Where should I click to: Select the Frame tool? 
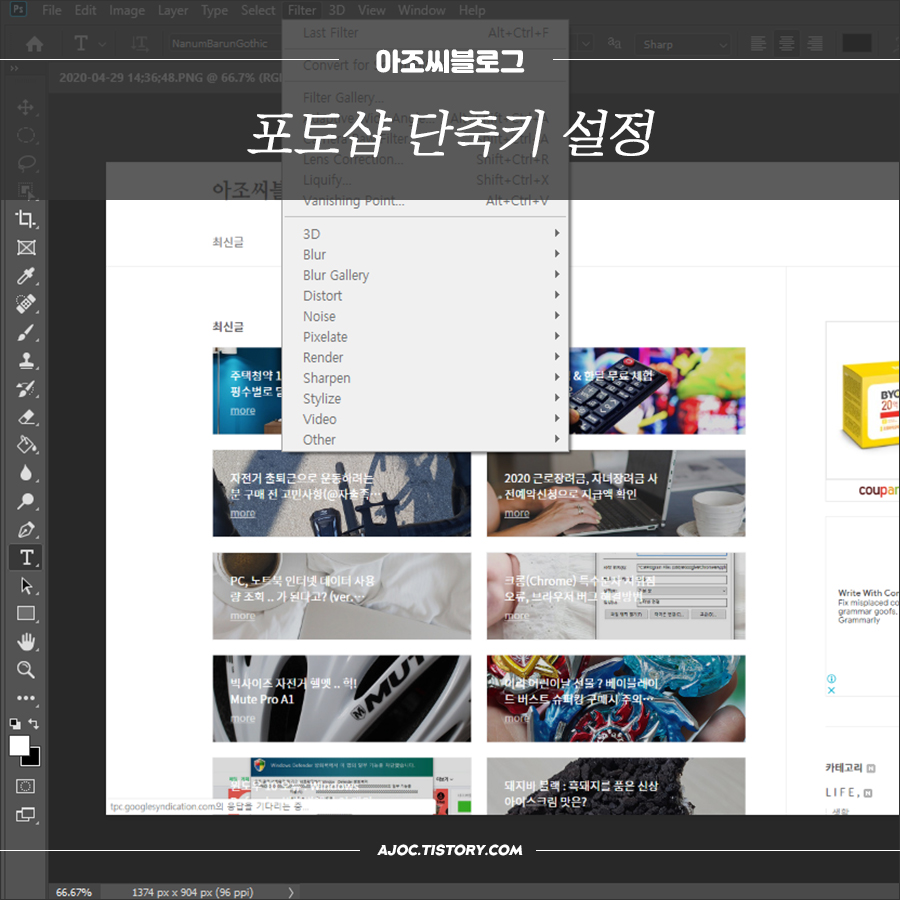click(26, 247)
